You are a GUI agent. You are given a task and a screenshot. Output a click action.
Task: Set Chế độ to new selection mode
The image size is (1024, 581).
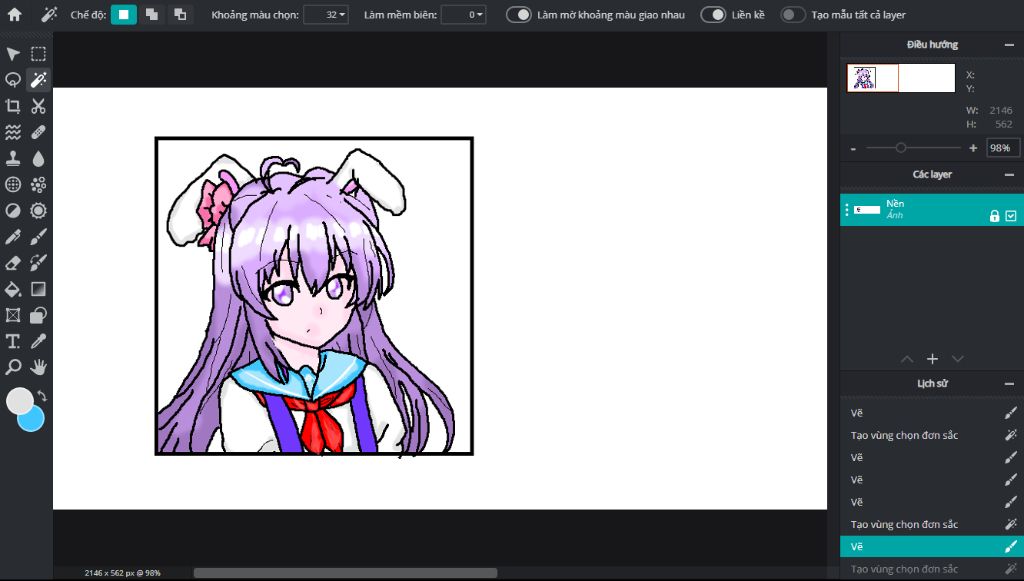point(123,14)
